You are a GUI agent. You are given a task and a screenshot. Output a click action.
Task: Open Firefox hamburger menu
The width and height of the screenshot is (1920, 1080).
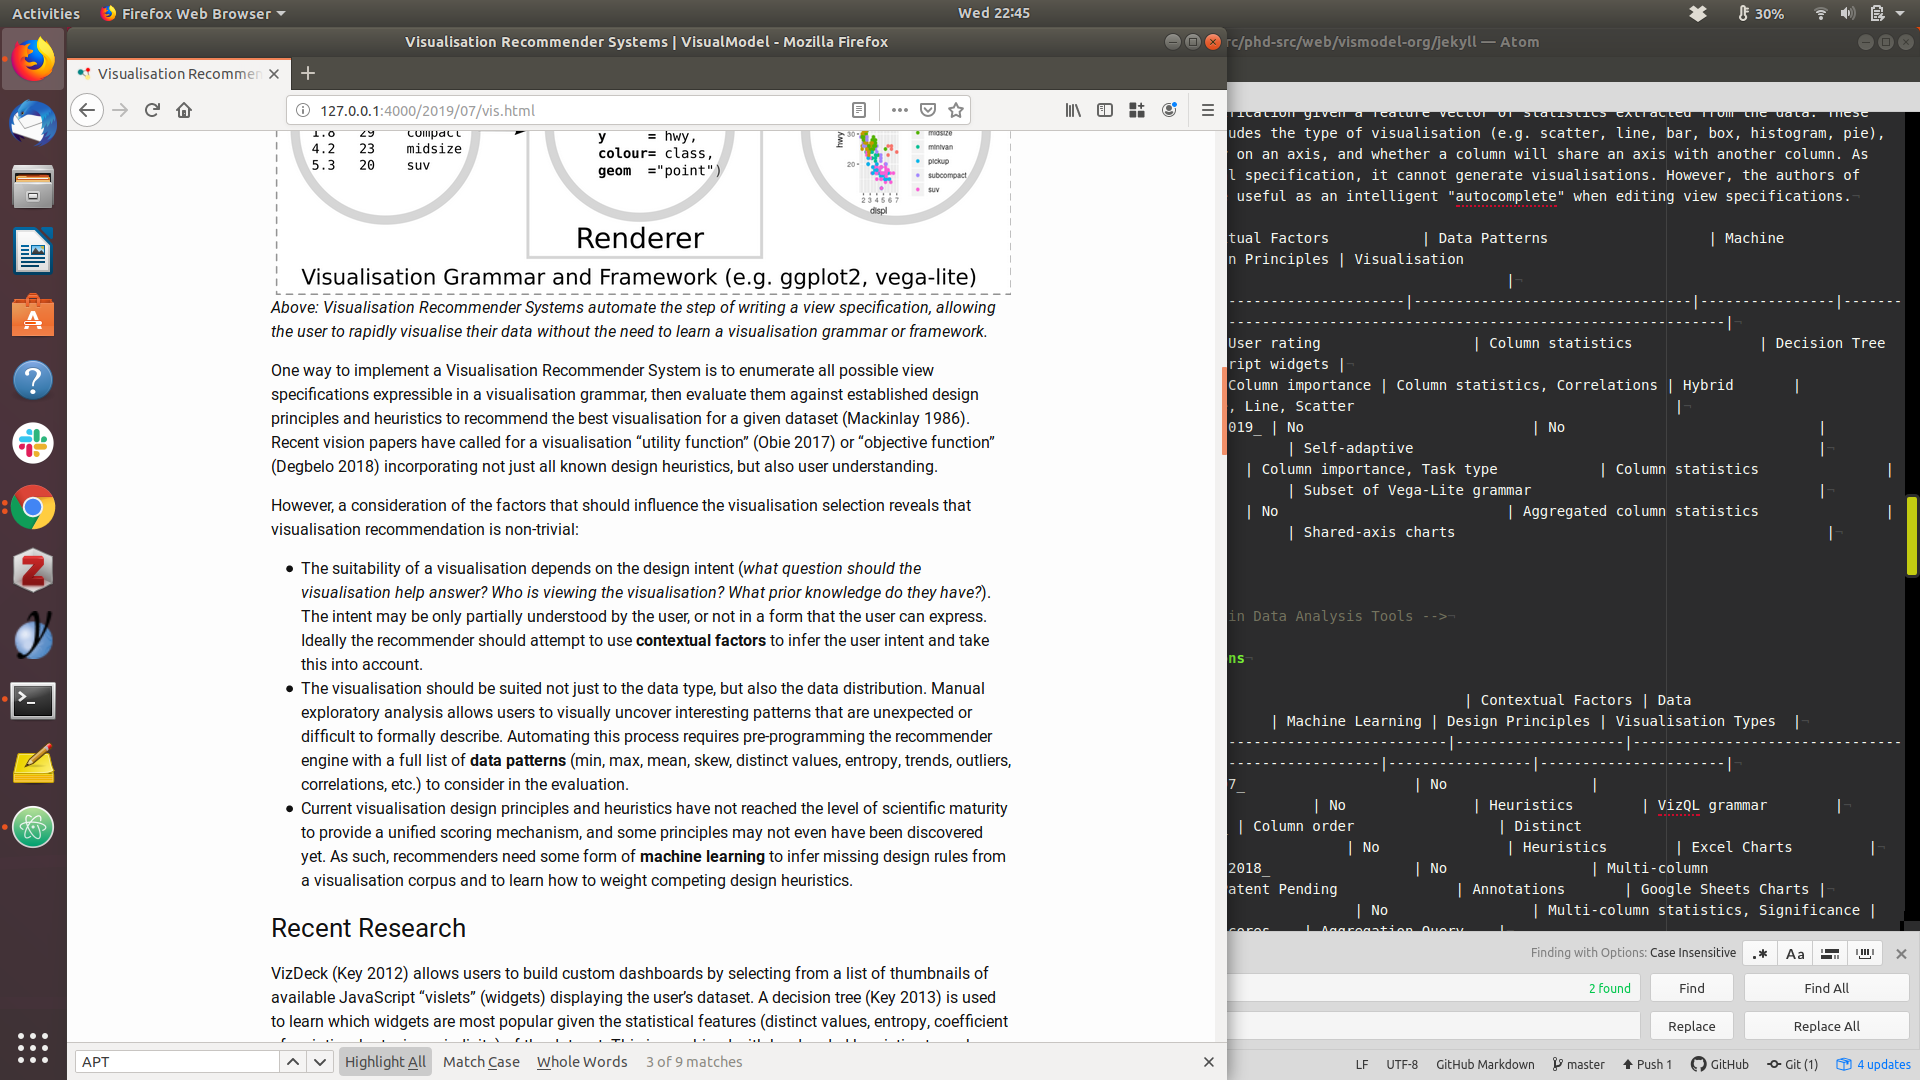click(x=1207, y=110)
